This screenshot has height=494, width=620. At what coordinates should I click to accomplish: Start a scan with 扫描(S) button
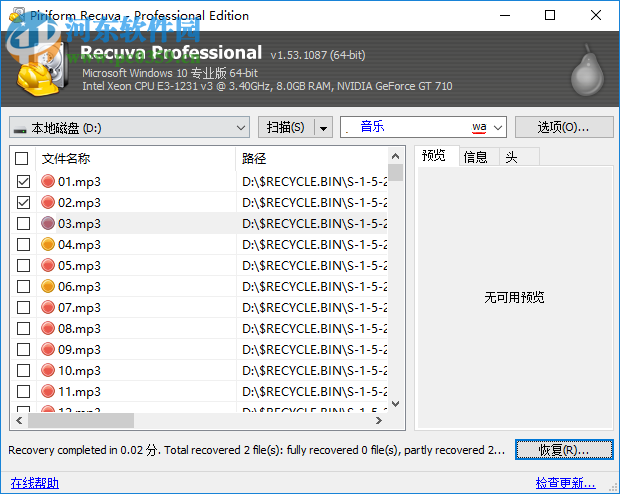pos(286,127)
